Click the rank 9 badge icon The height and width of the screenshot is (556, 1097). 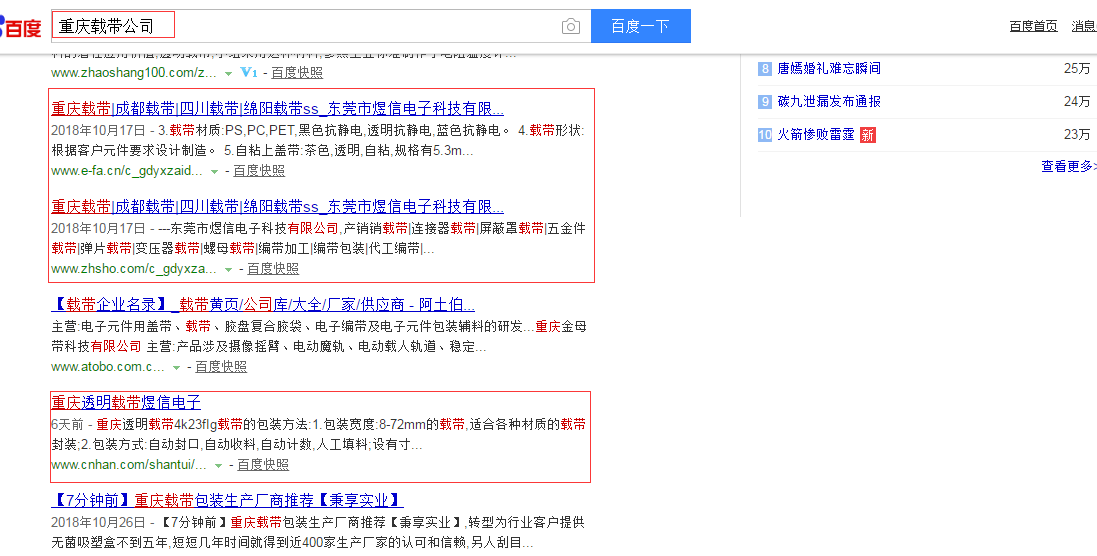765,102
